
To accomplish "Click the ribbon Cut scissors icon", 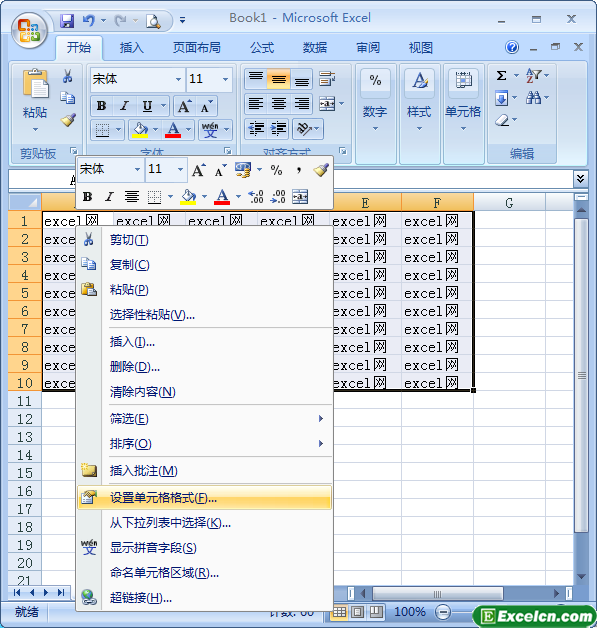I will click(x=68, y=76).
